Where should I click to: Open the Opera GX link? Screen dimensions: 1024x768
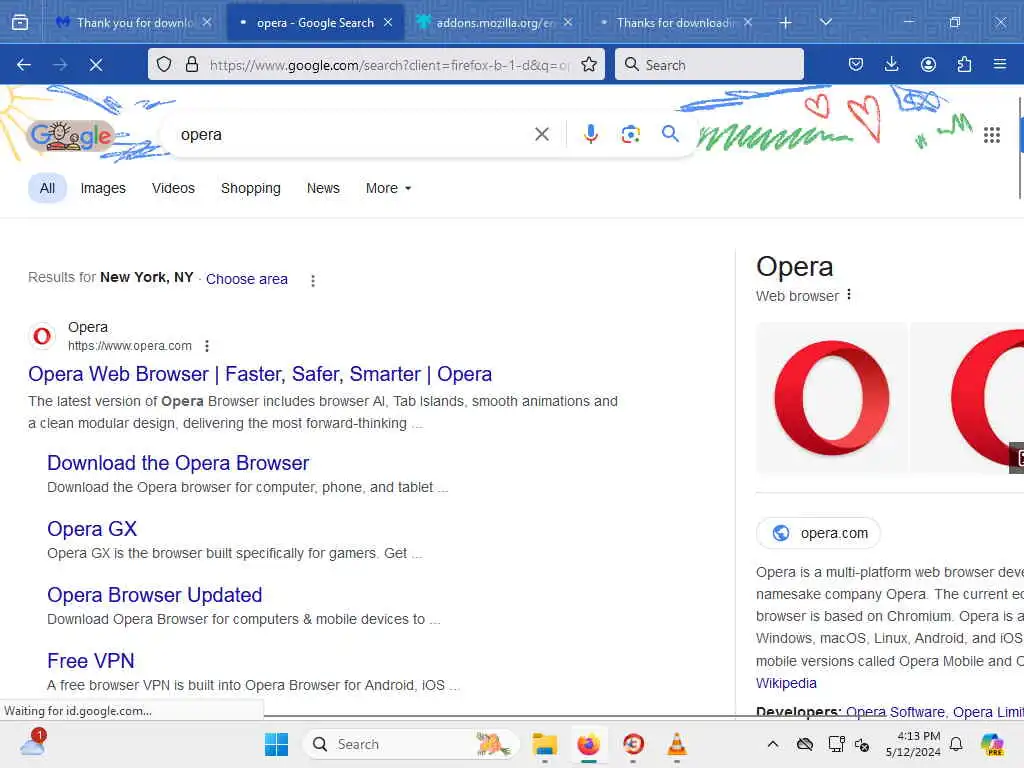[x=92, y=529]
